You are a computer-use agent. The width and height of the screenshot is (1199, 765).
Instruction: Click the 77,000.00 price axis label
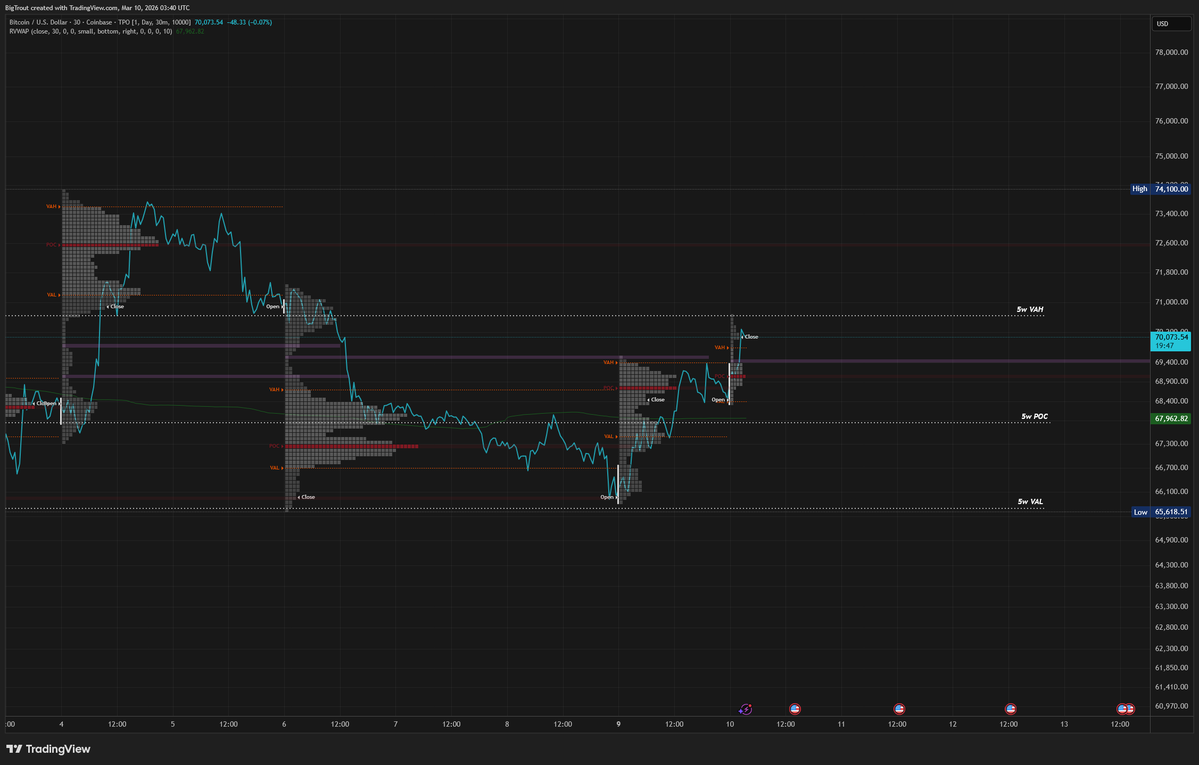1171,86
